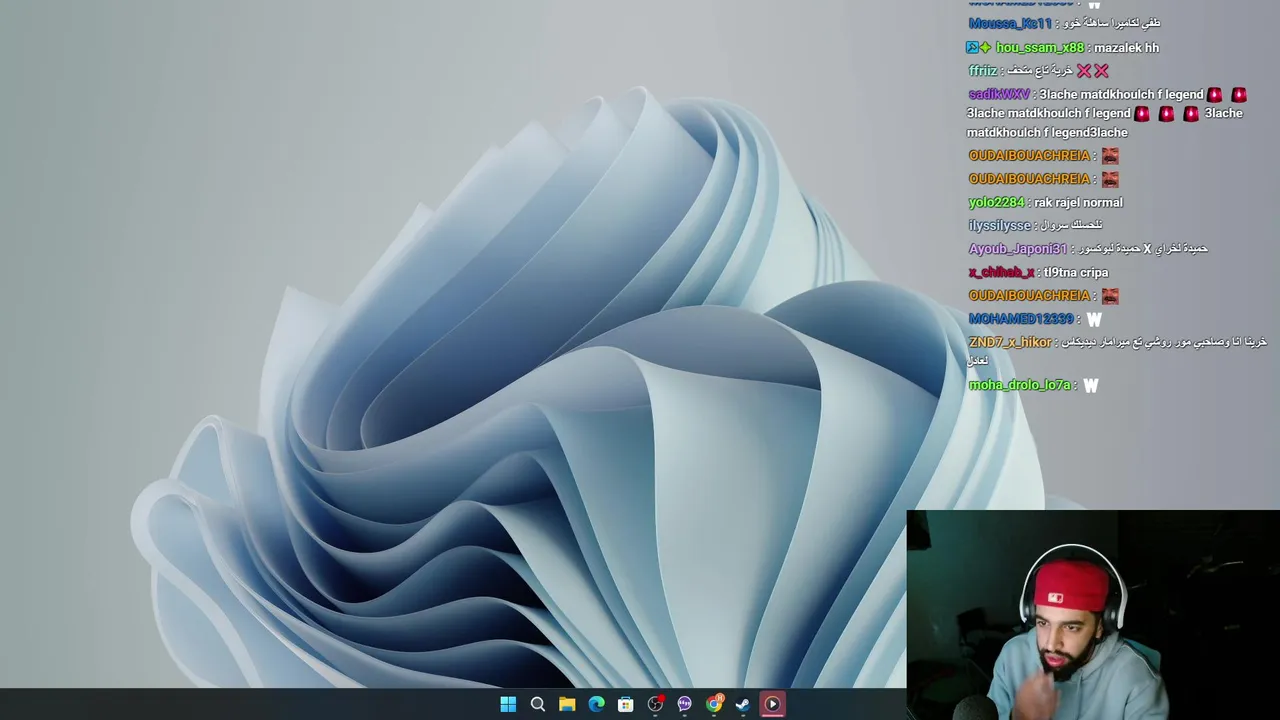Click the blue badge beside hou_ssam_x88
Viewport: 1280px width, 720px height.
pyautogui.click(x=971, y=47)
